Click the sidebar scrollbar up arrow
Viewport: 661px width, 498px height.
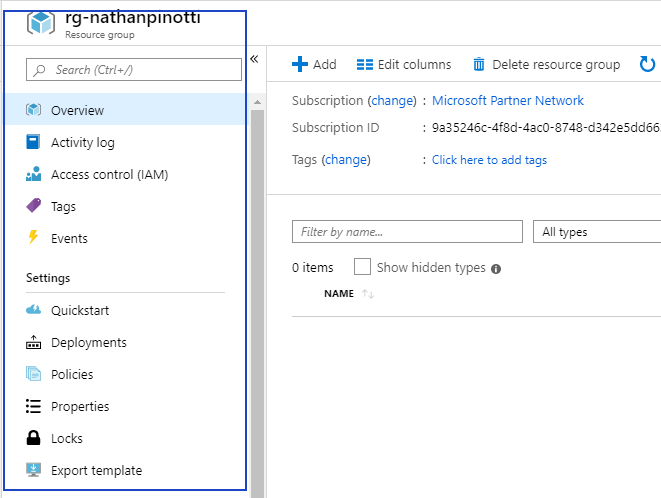pyautogui.click(x=257, y=102)
